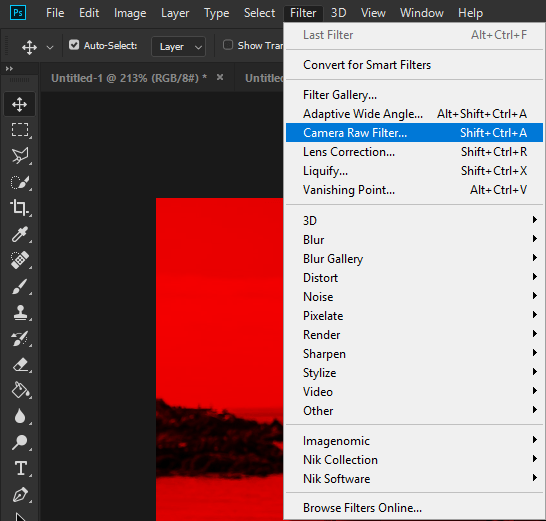
Task: Open the Layer auto-select dropdown
Action: 179,46
